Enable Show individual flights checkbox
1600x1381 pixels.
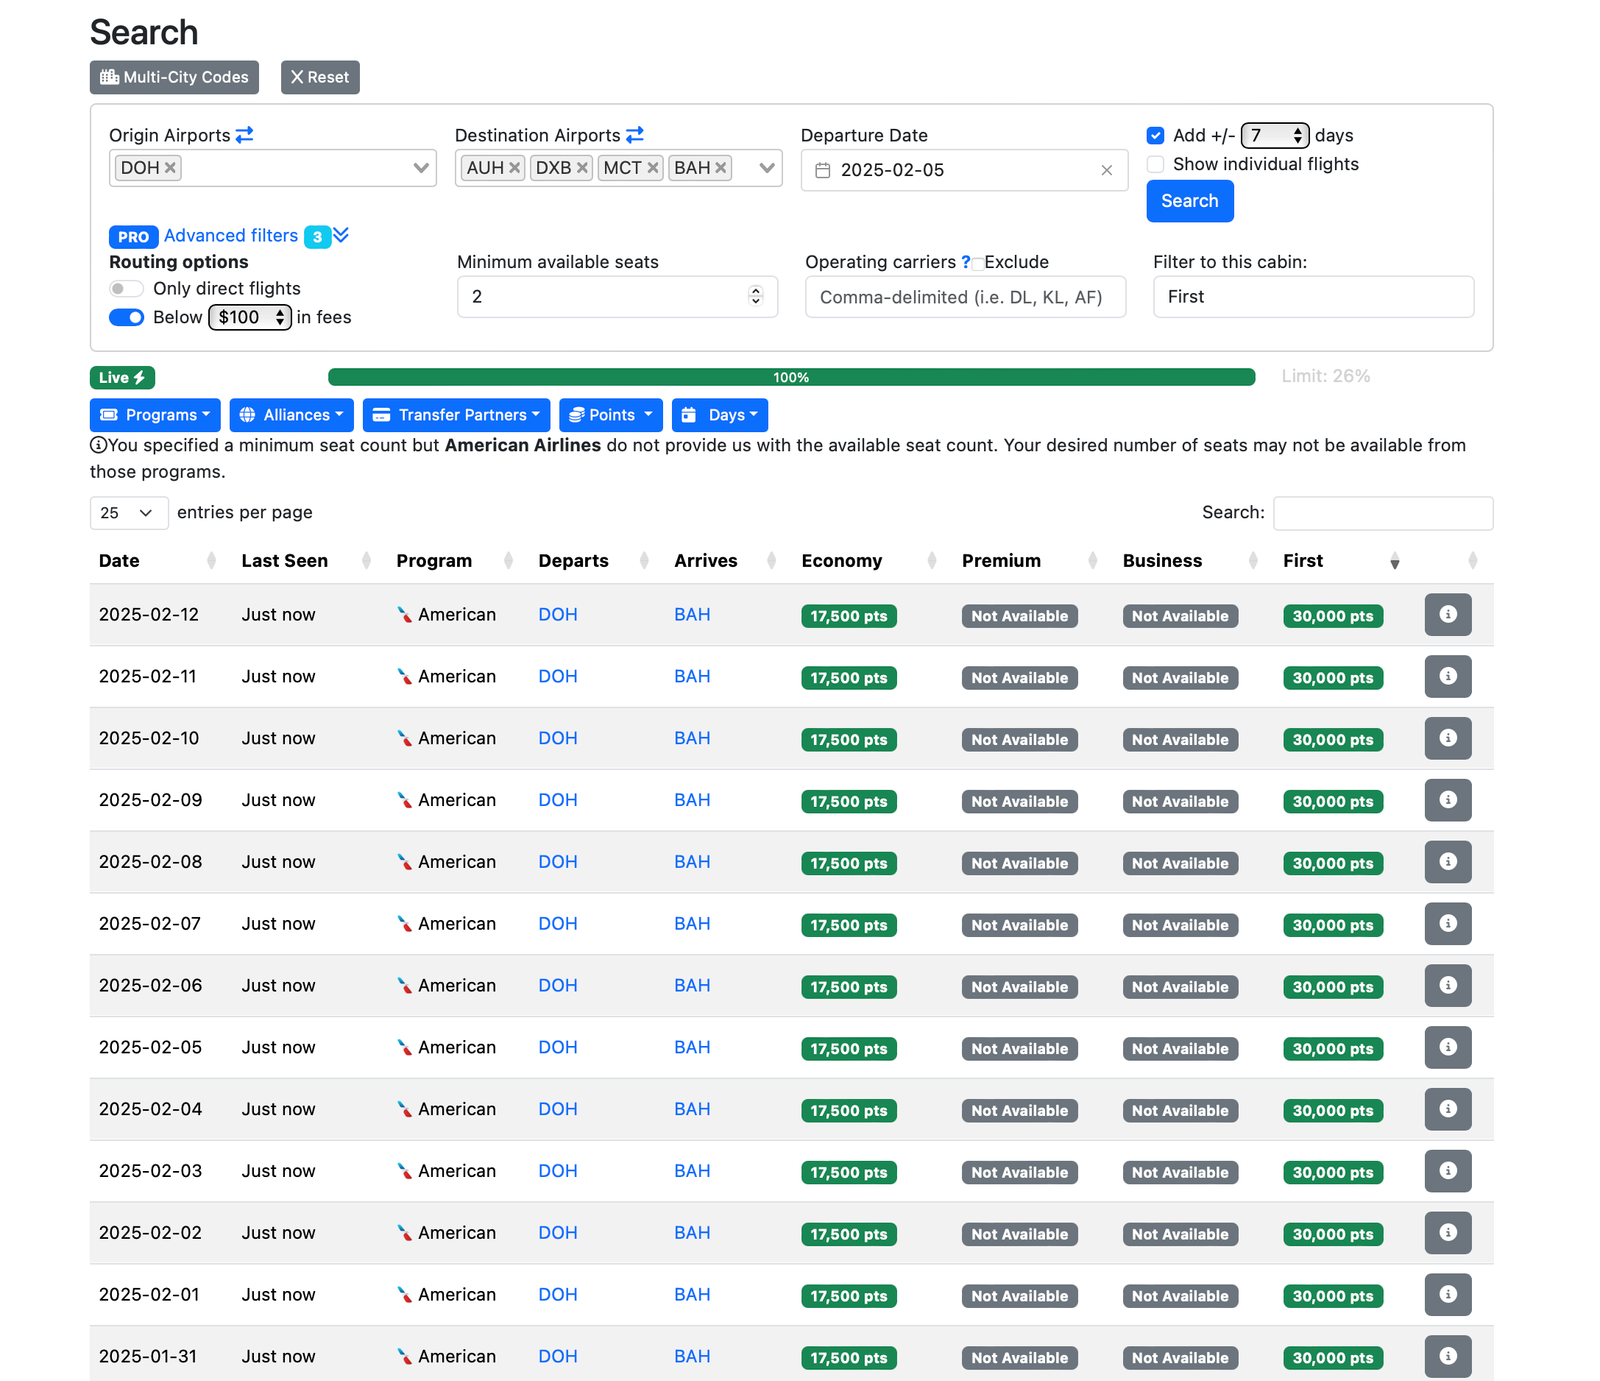[x=1156, y=165]
